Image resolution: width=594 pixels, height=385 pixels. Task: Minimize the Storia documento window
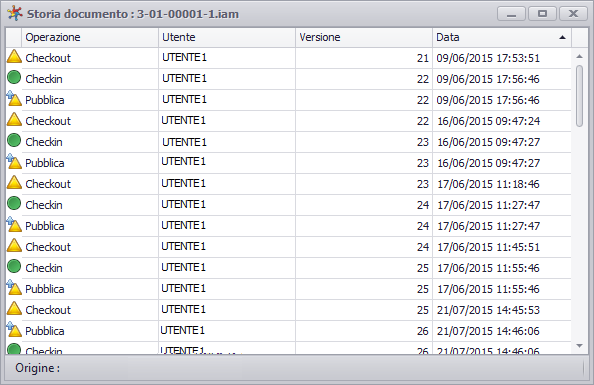coord(511,14)
